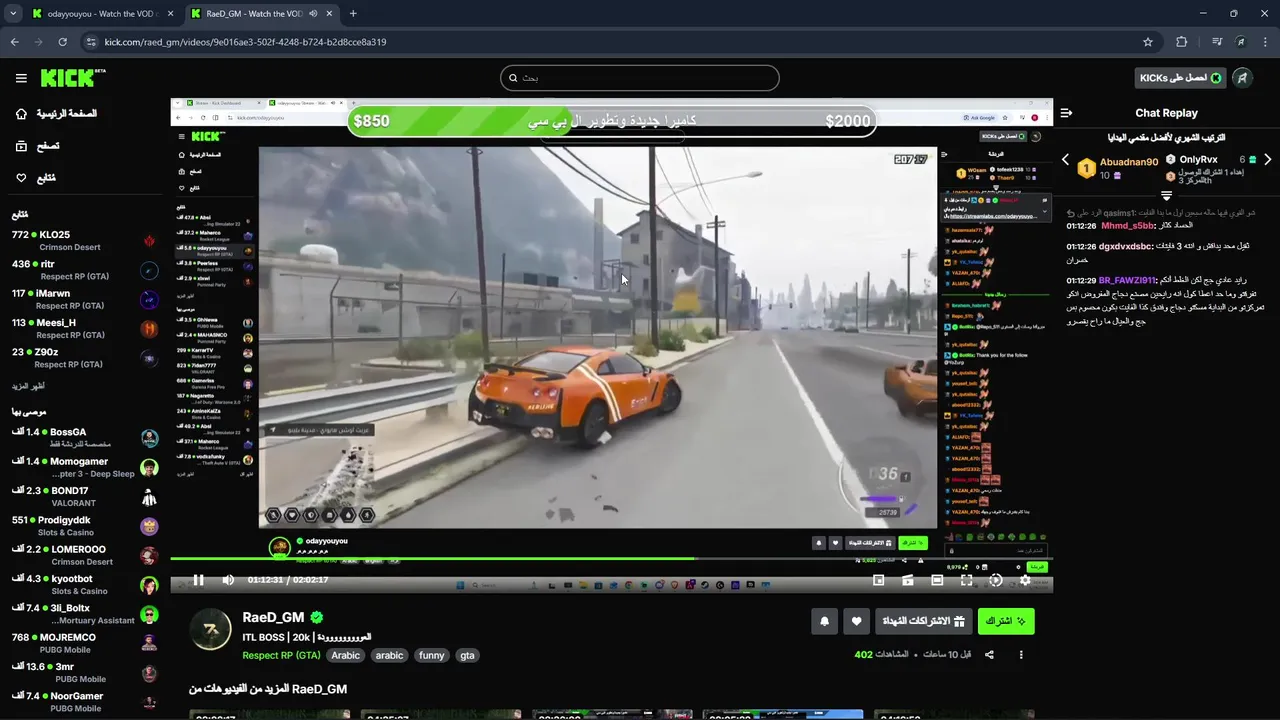Open the user profile avatar menu
Viewport: 1280px width, 720px height.
[x=1242, y=78]
